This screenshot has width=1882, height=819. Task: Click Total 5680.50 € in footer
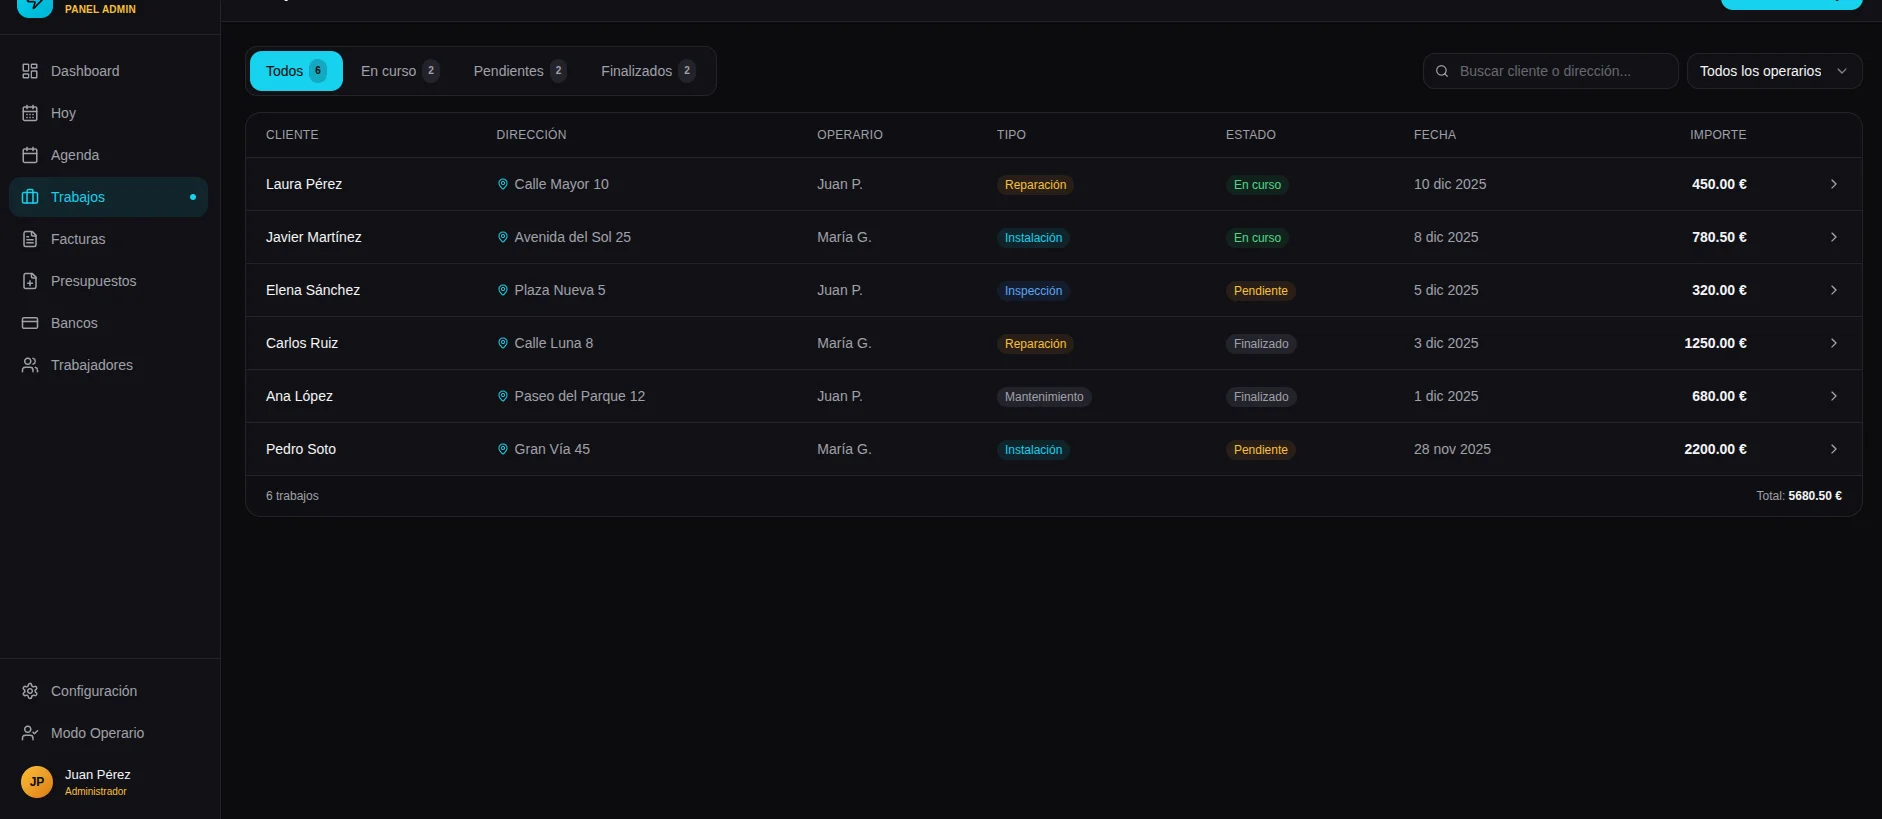click(1799, 496)
